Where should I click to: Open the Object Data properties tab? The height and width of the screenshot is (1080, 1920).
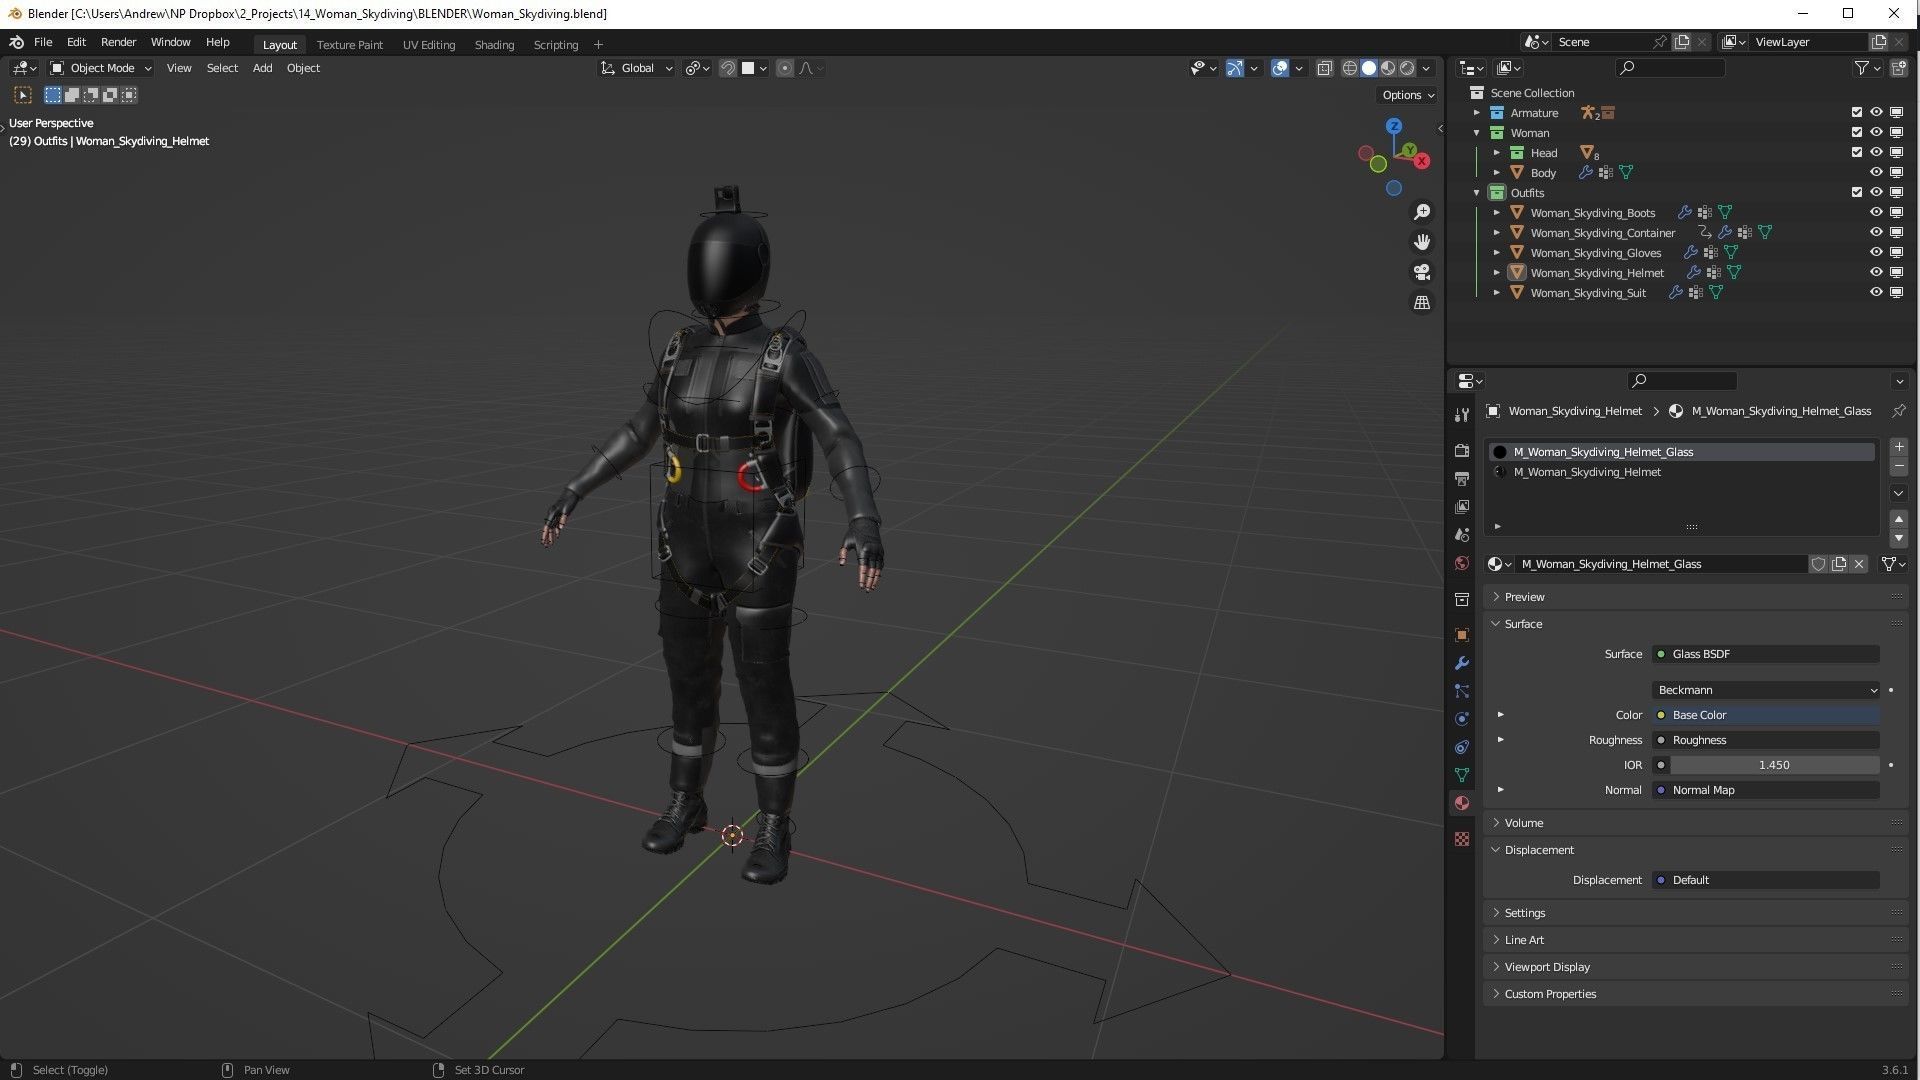tap(1462, 775)
